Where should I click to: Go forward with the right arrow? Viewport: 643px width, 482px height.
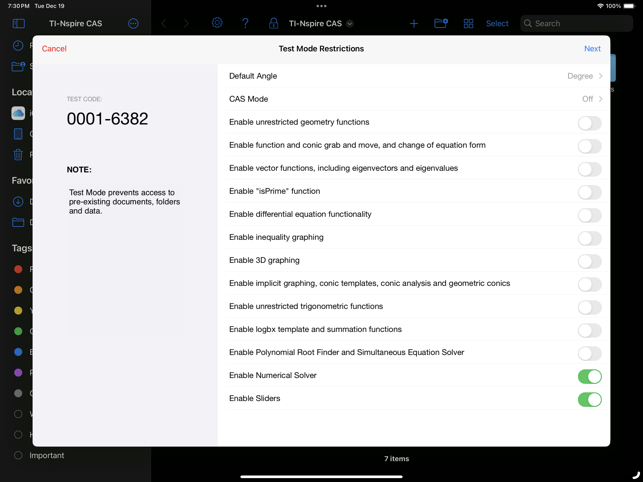[x=186, y=23]
